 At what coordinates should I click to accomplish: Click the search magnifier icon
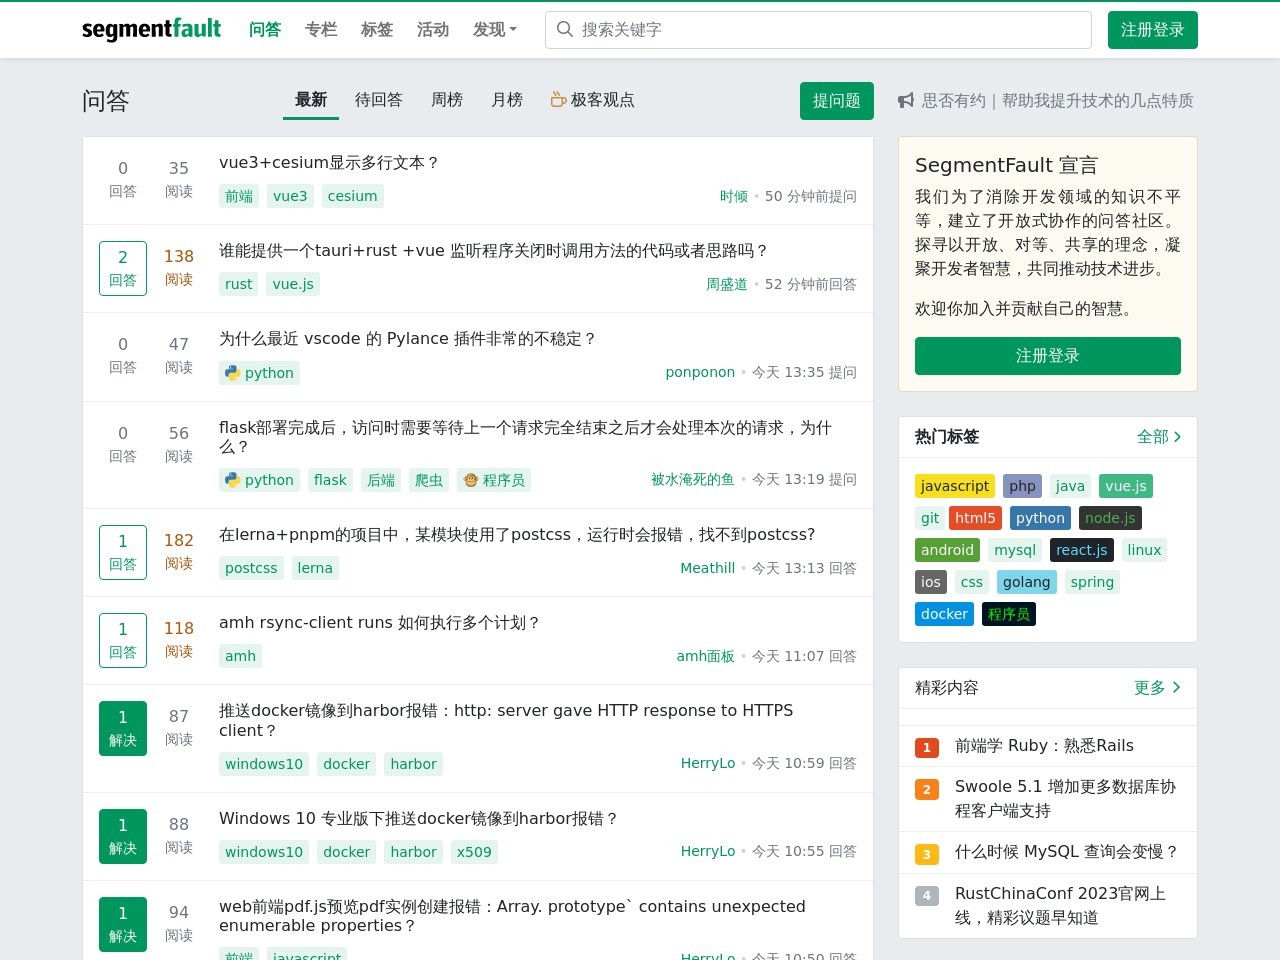[x=565, y=29]
